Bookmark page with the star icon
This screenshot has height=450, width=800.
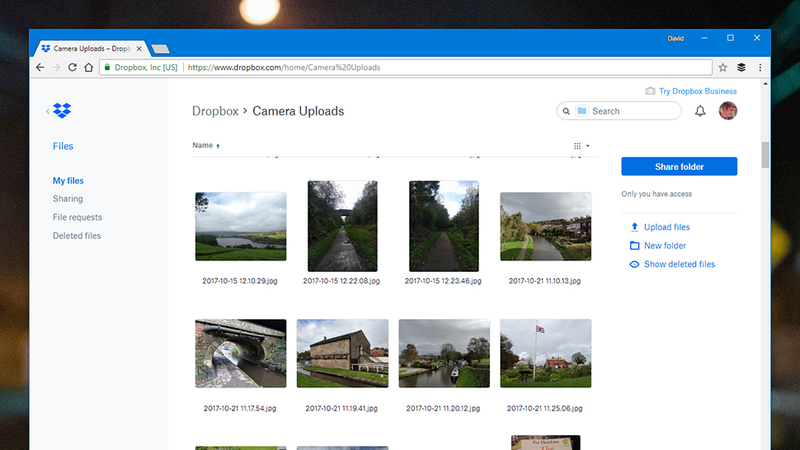723,67
